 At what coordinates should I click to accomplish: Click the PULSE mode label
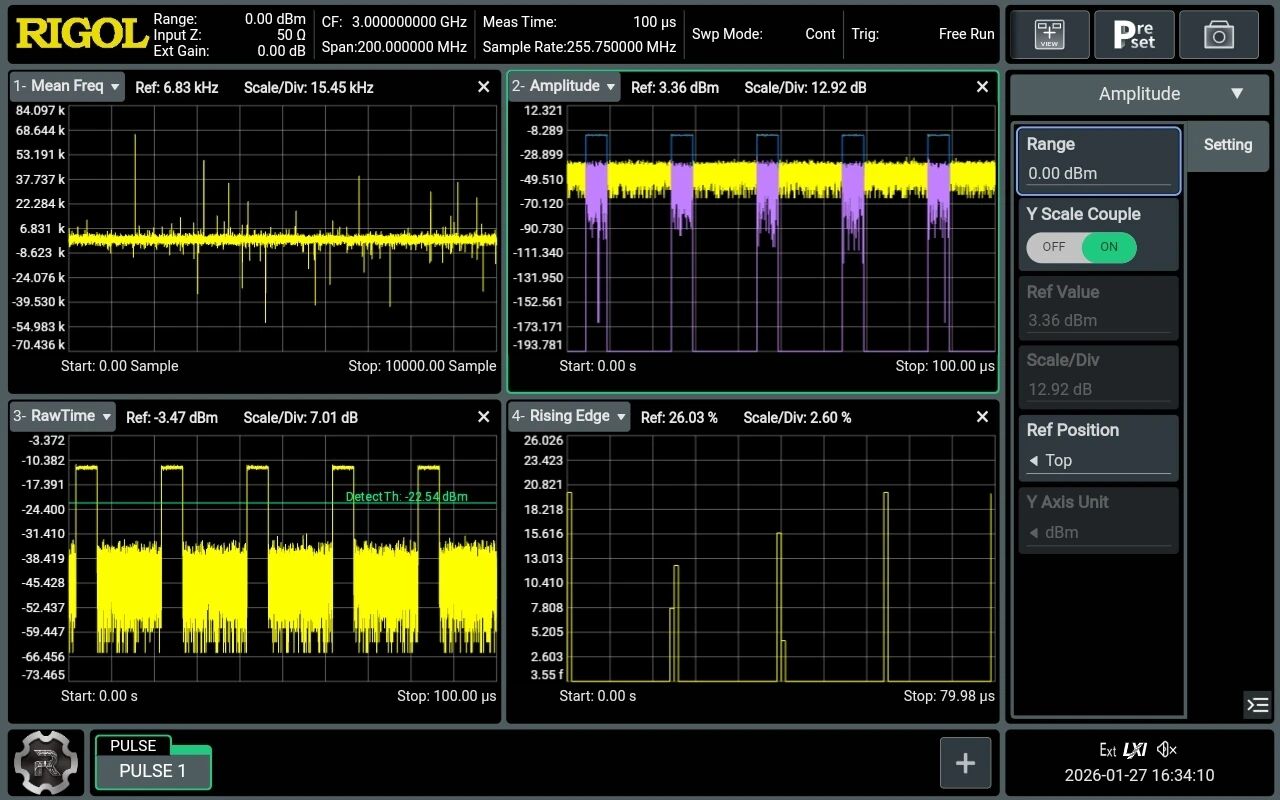[133, 746]
